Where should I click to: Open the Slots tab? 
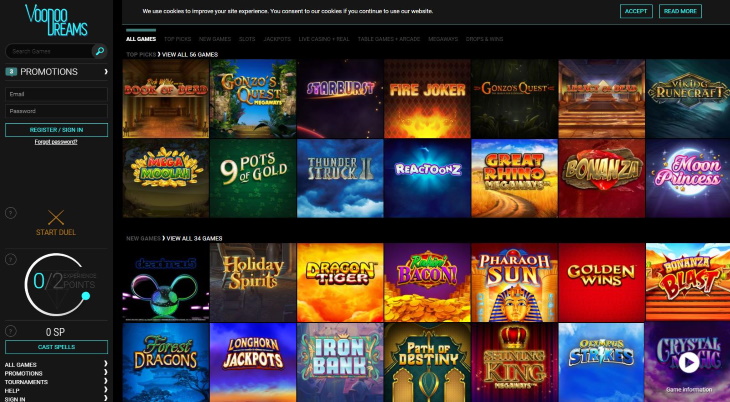247,39
